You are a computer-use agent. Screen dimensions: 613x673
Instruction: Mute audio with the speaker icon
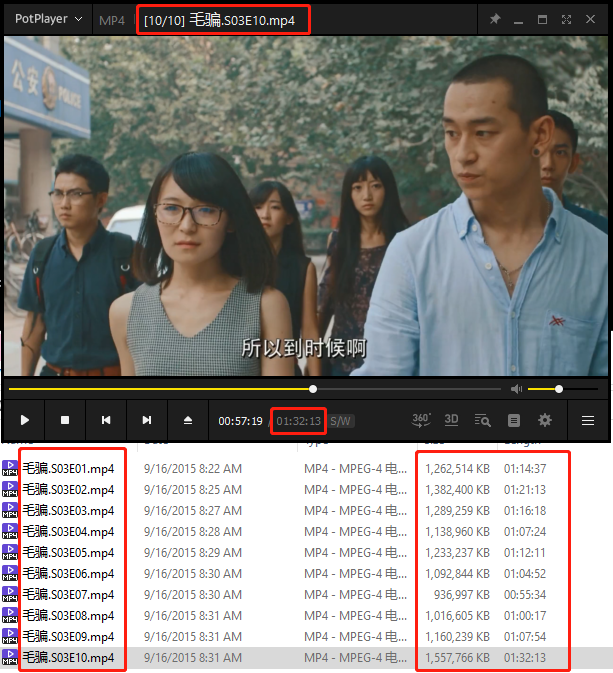coord(516,389)
